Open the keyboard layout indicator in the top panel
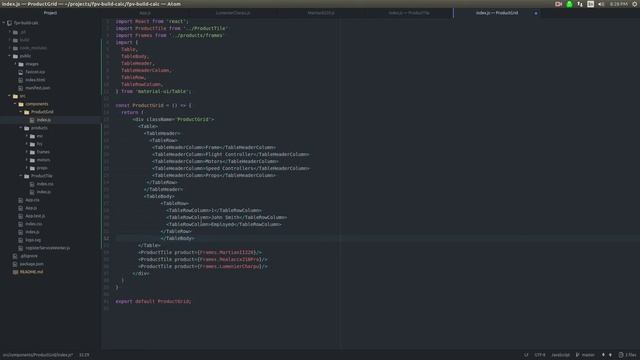Viewport: 640px width, 360px height. coord(590,4)
